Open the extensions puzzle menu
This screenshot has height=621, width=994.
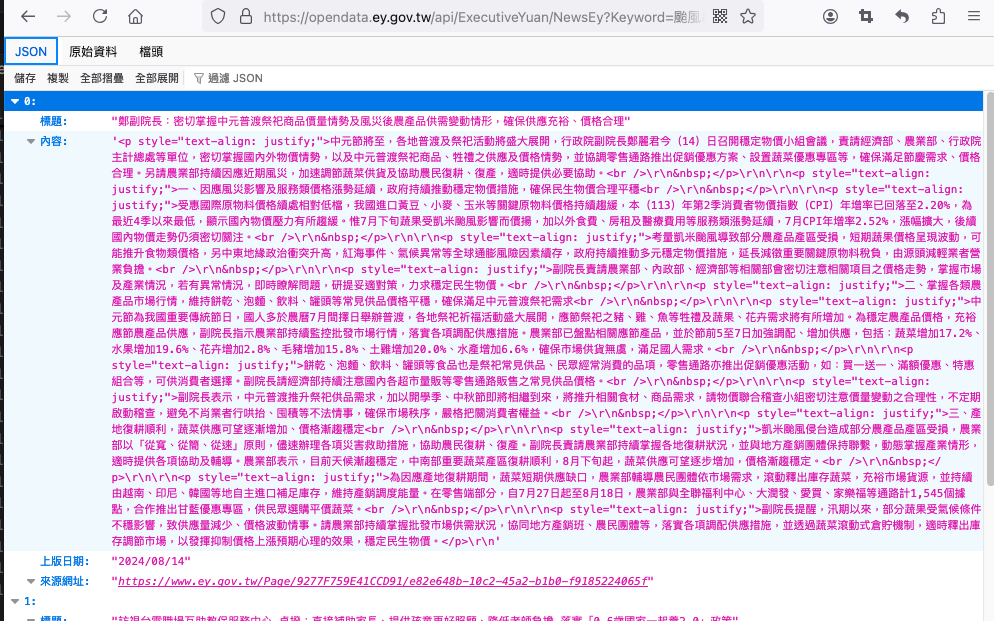point(938,16)
